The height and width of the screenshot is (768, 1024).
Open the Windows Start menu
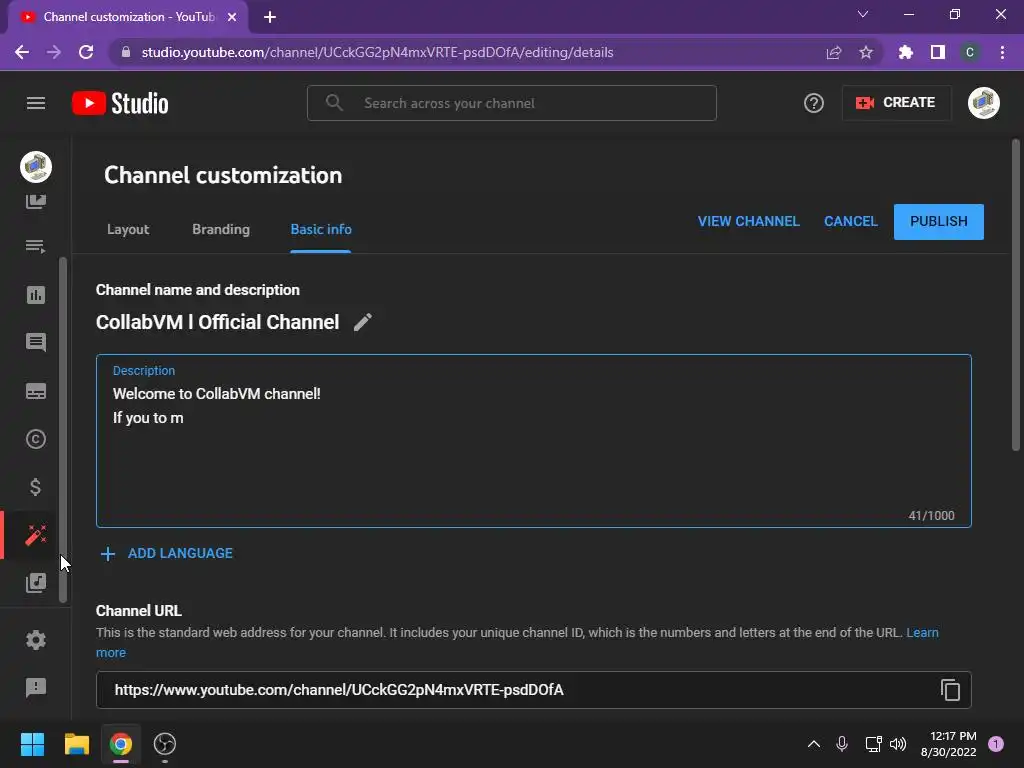pos(32,744)
